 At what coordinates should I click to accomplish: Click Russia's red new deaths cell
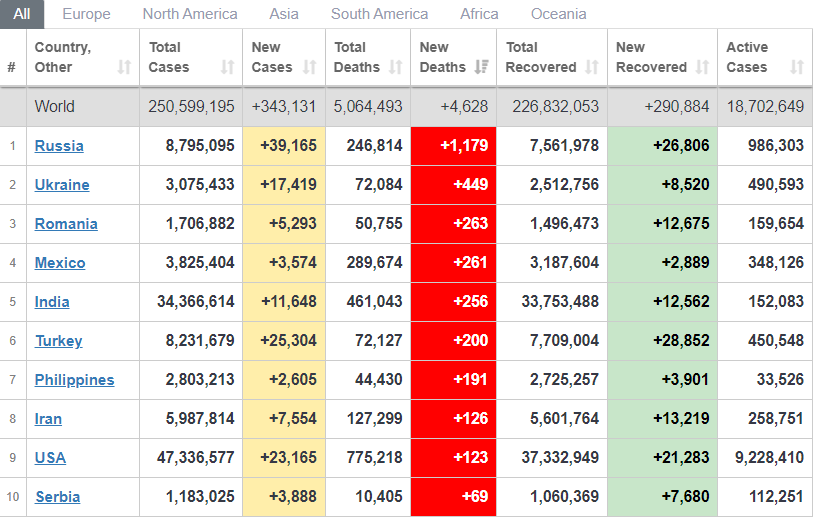[x=453, y=146]
